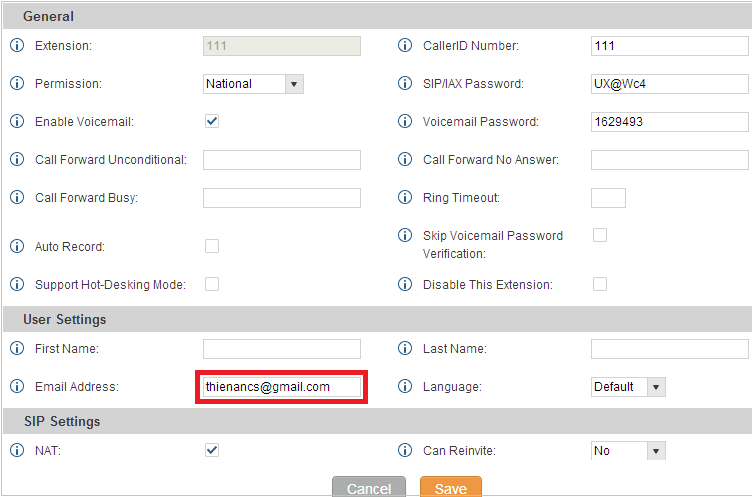Click the info icon beside Language
Image resolution: width=752 pixels, height=497 pixels.
click(x=405, y=386)
